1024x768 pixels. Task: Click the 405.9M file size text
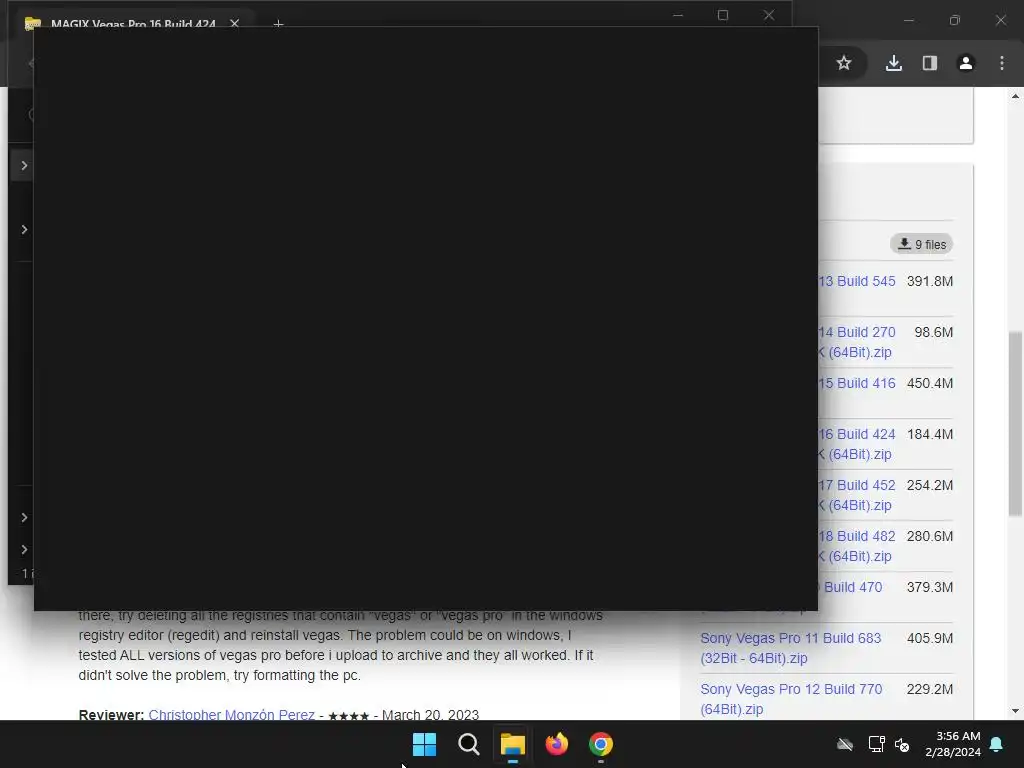coord(930,638)
